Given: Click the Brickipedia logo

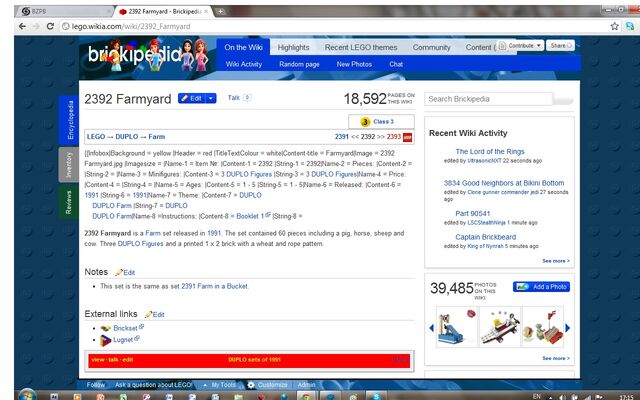Looking at the screenshot, I should (x=147, y=55).
